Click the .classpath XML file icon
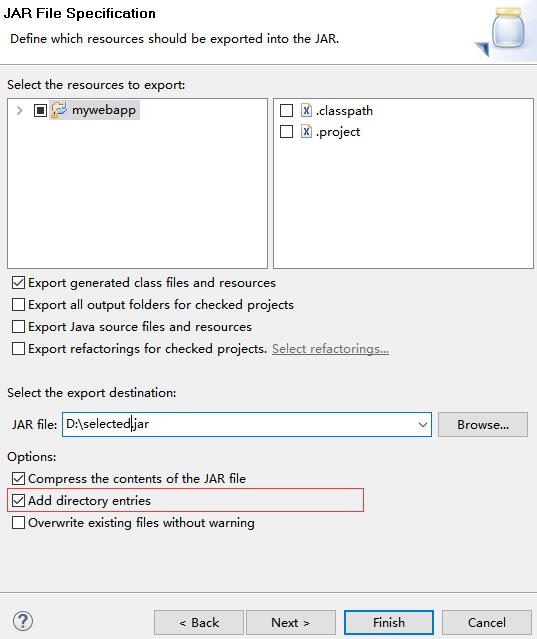537x639 pixels. (306, 110)
